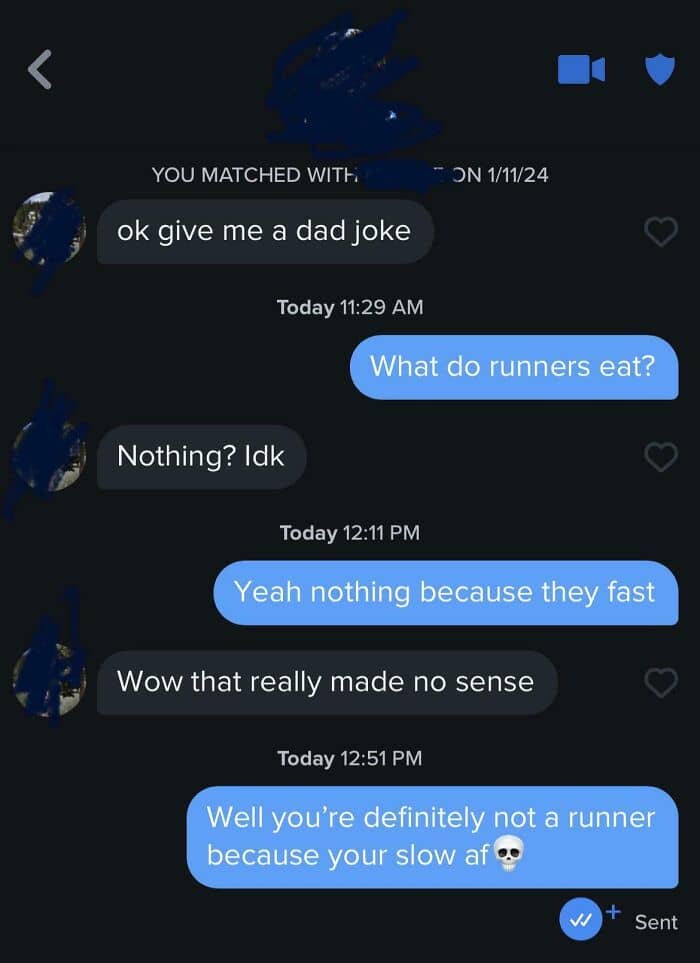Like the 'ok give me a dad joke' message
Screen dimensions: 700x963
click(x=661, y=232)
